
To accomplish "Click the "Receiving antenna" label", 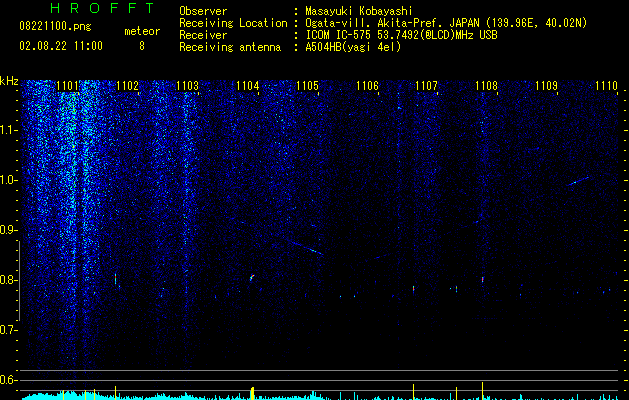I will point(230,47).
